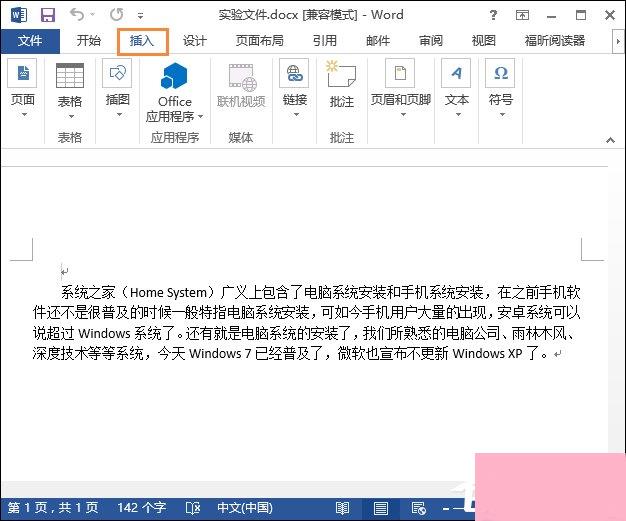Click the 文本 Text icon
Screen dimensions: 626x521
[456, 73]
